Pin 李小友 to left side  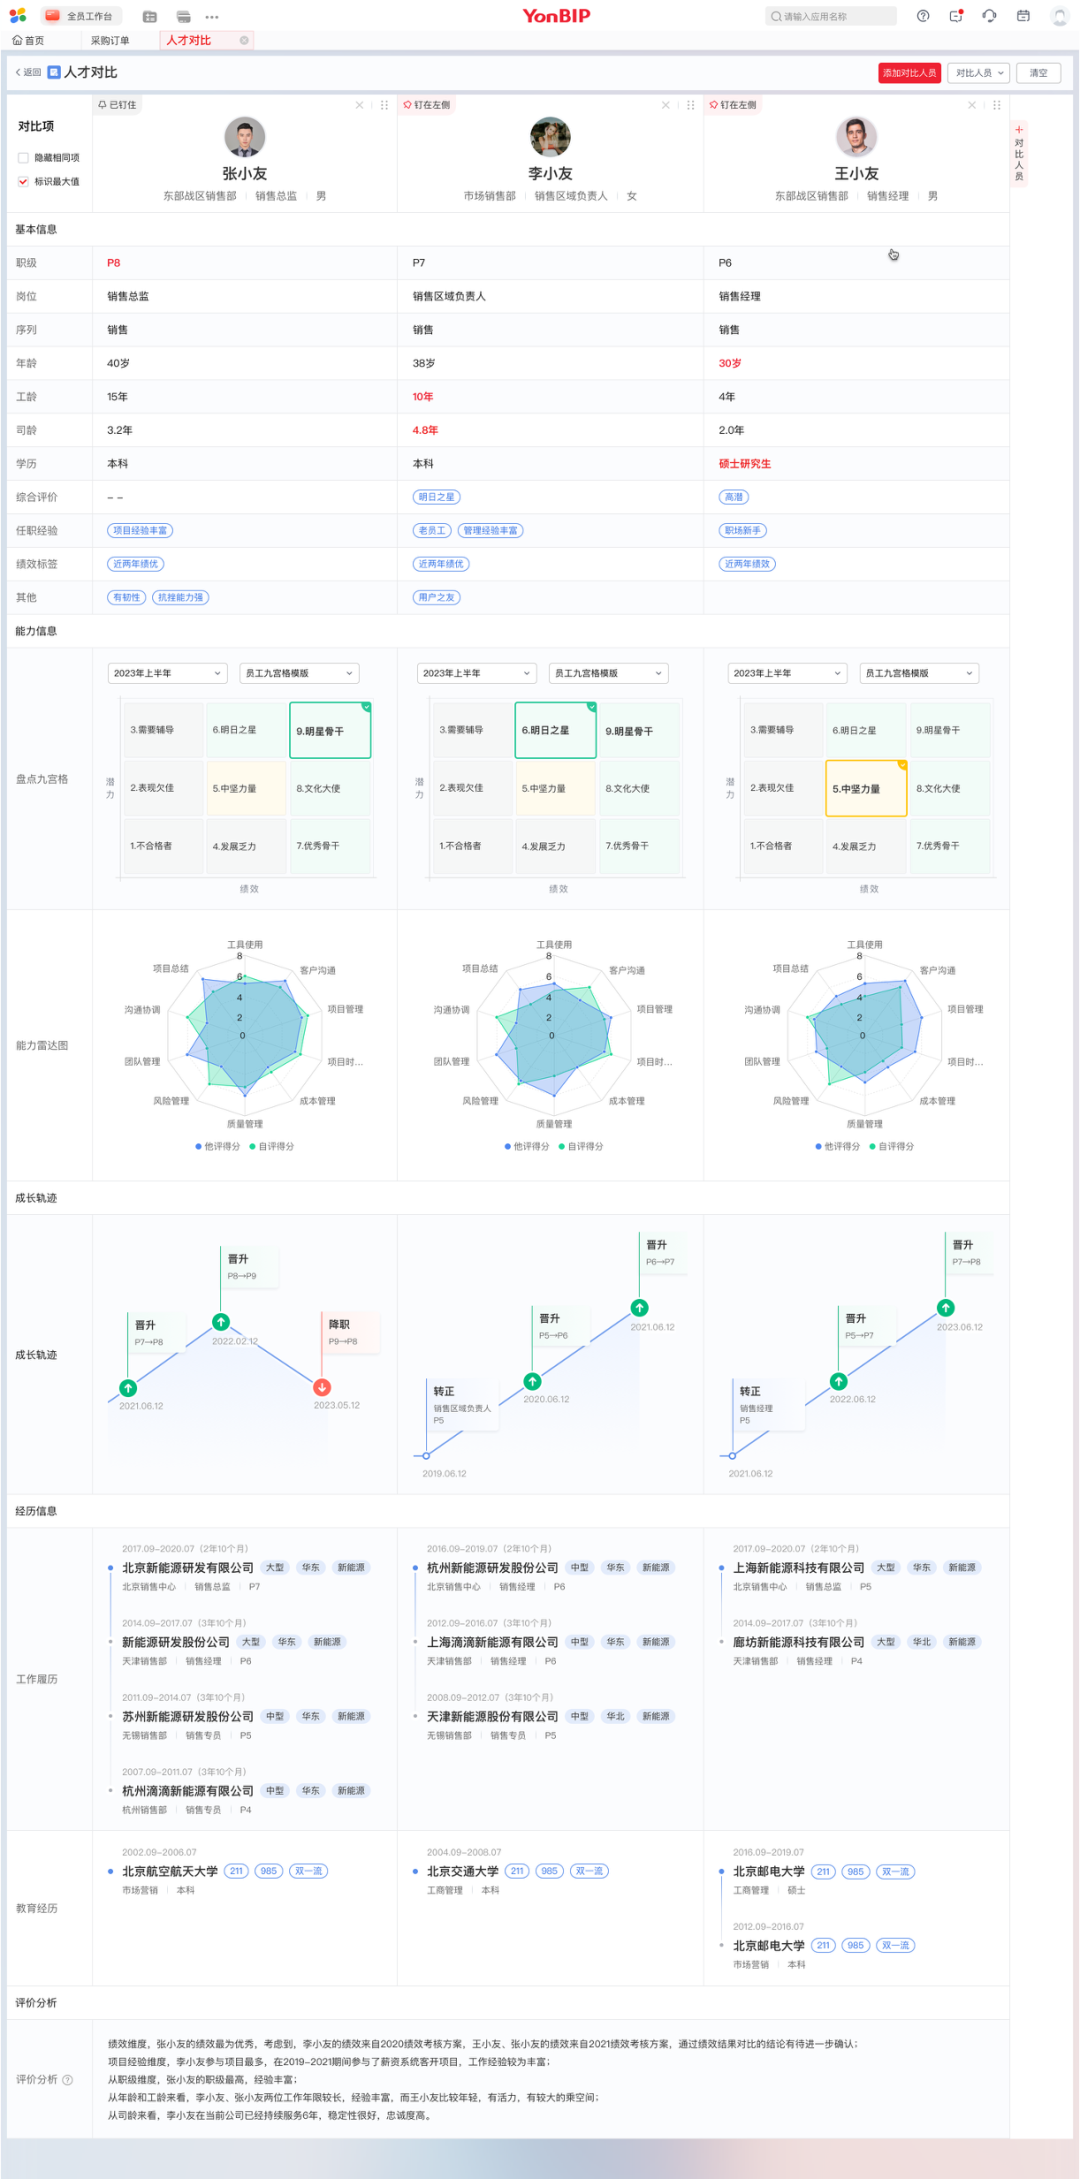coord(426,105)
